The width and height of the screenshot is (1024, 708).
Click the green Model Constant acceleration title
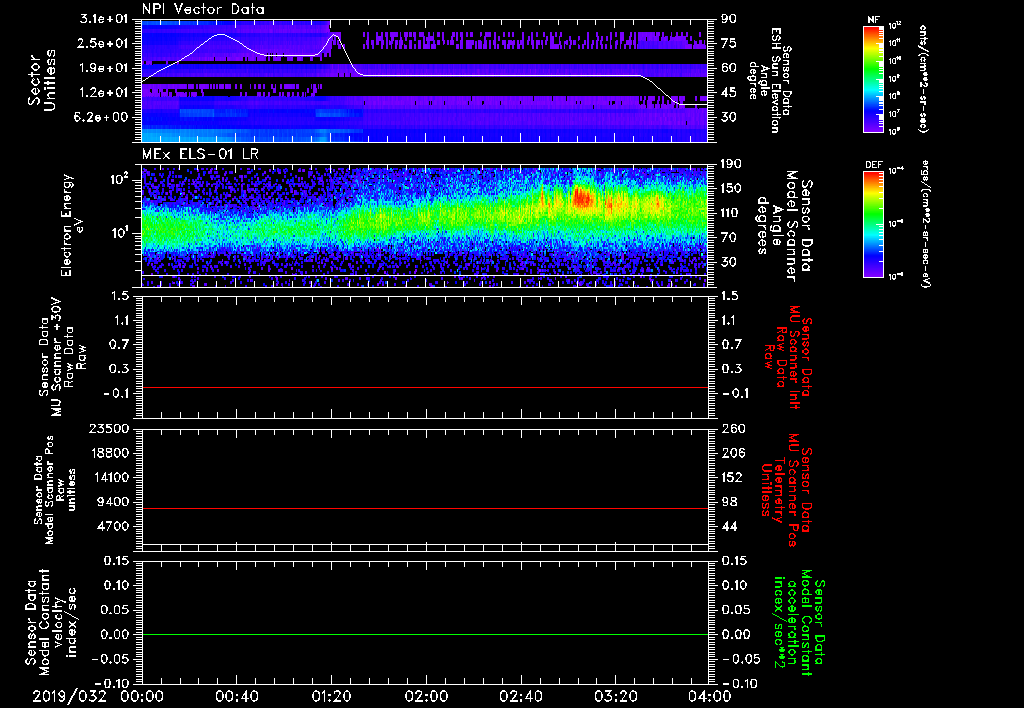(x=798, y=622)
